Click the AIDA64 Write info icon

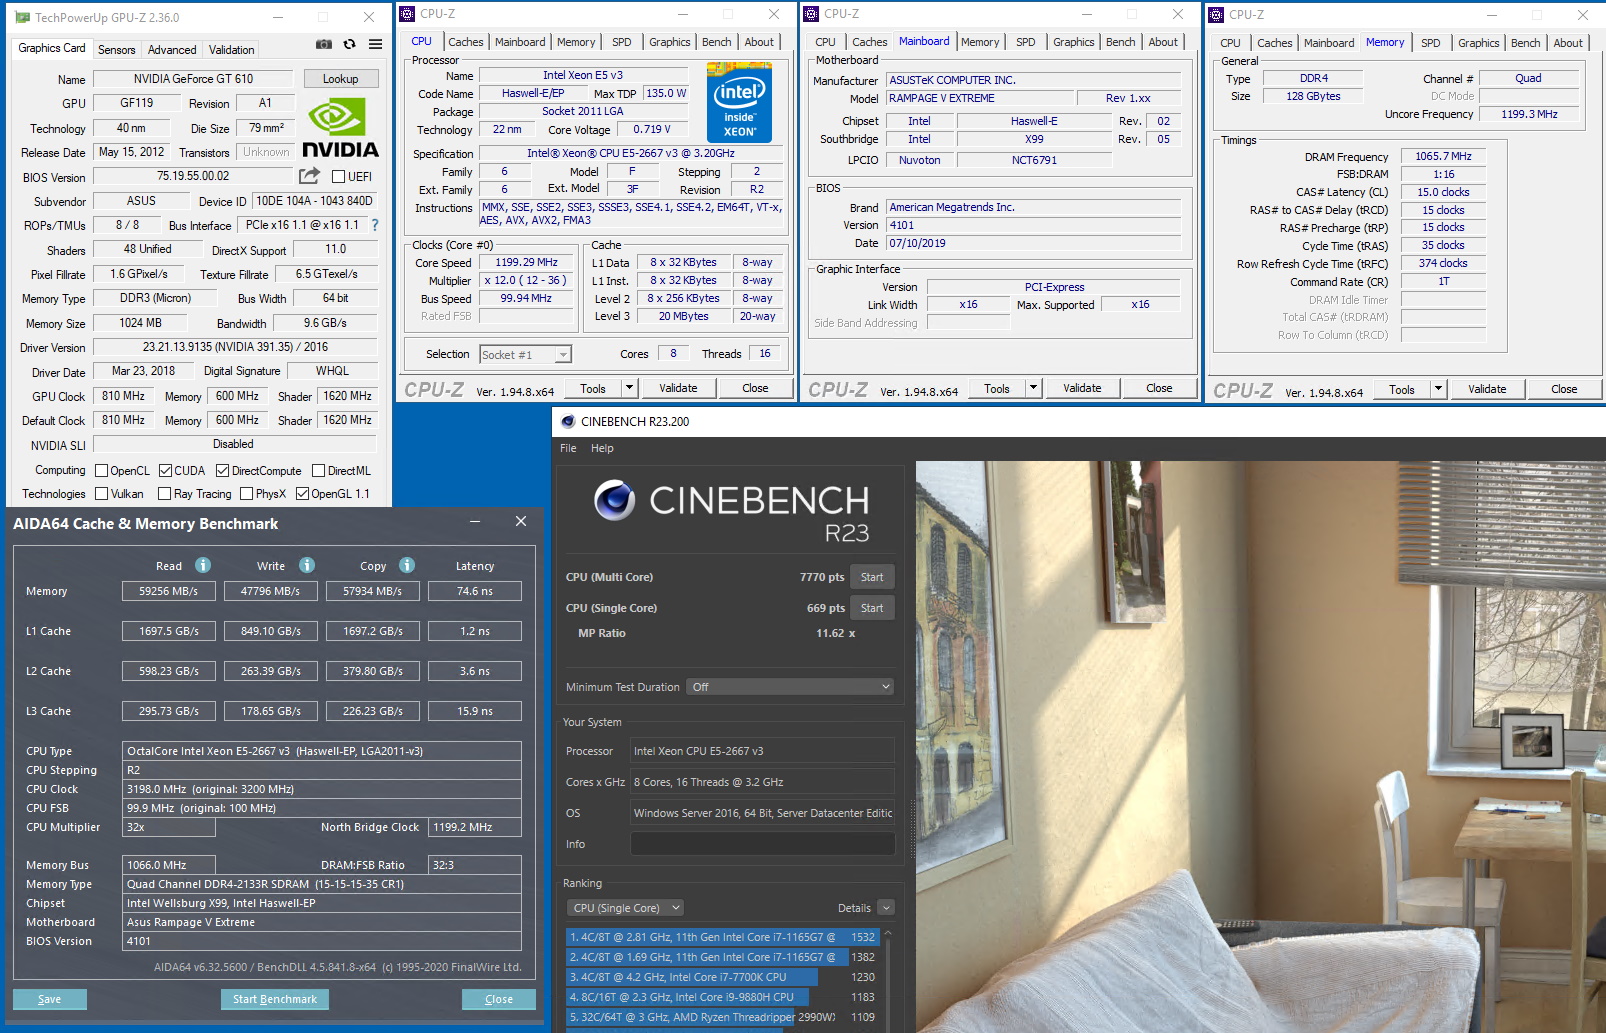coord(307,565)
